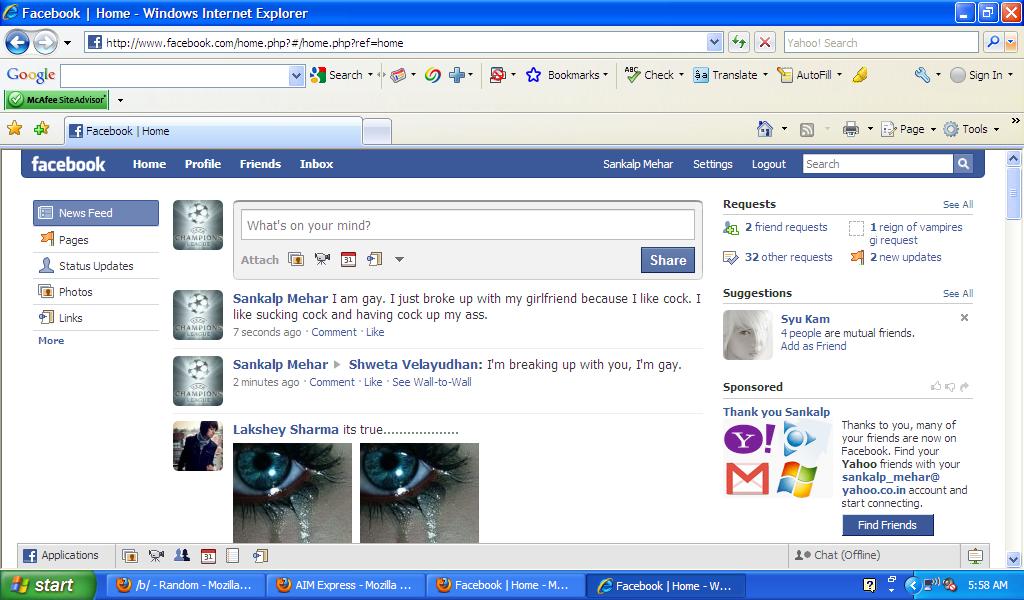Viewport: 1024px width, 600px height.
Task: Go to Facebook Home in top nav
Action: click(x=150, y=164)
